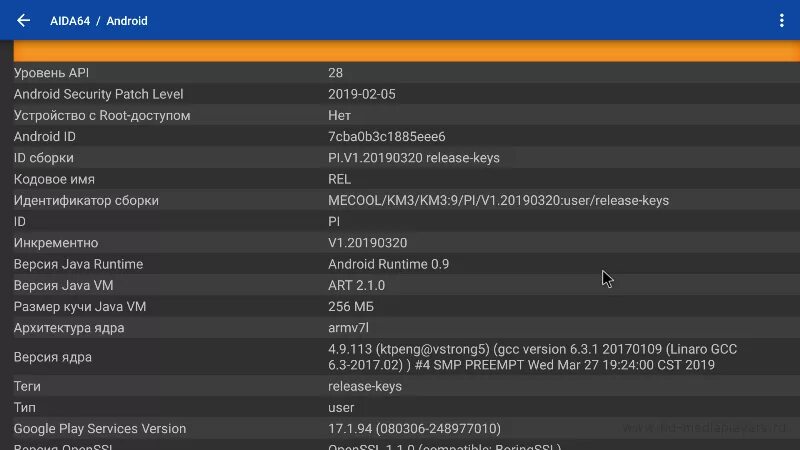
Task: Select the API level value 28
Action: pyautogui.click(x=335, y=73)
